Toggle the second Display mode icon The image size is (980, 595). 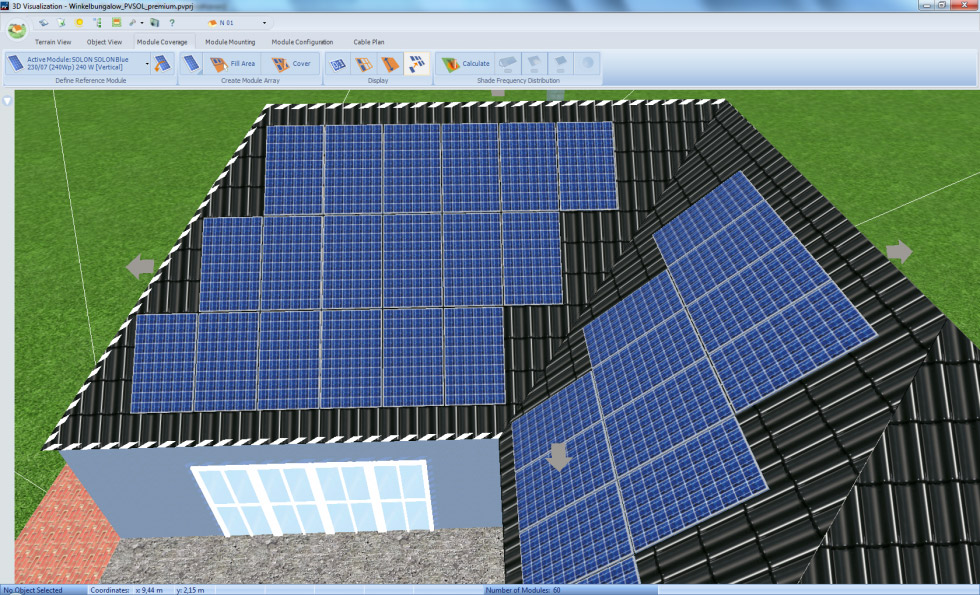coord(365,64)
